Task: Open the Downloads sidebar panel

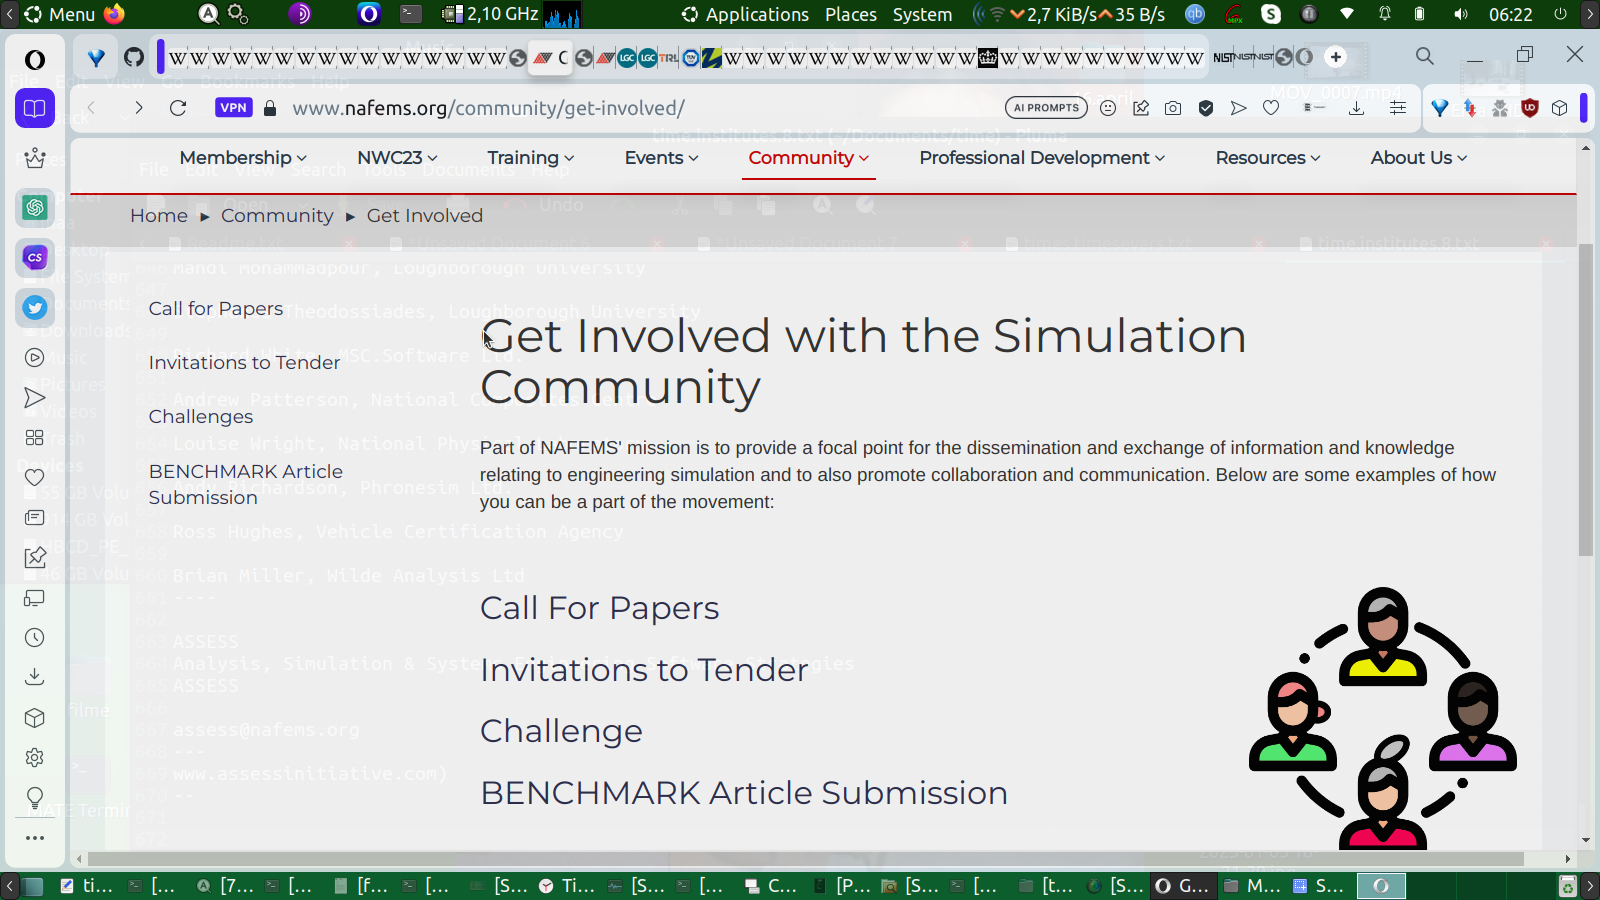Action: point(35,677)
